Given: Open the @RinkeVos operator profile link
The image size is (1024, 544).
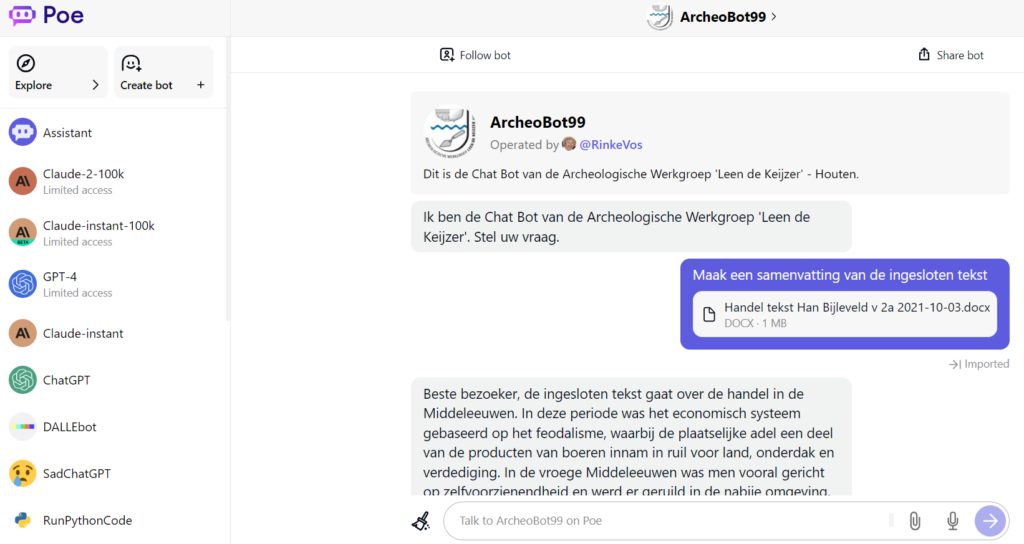Looking at the screenshot, I should point(610,145).
